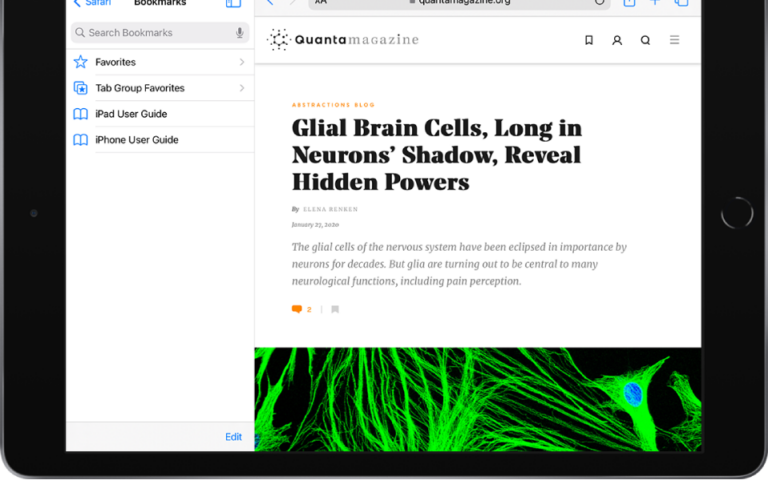This screenshot has width=768, height=480.
Task: Save article with gray bookmark flag
Action: pyautogui.click(x=335, y=309)
